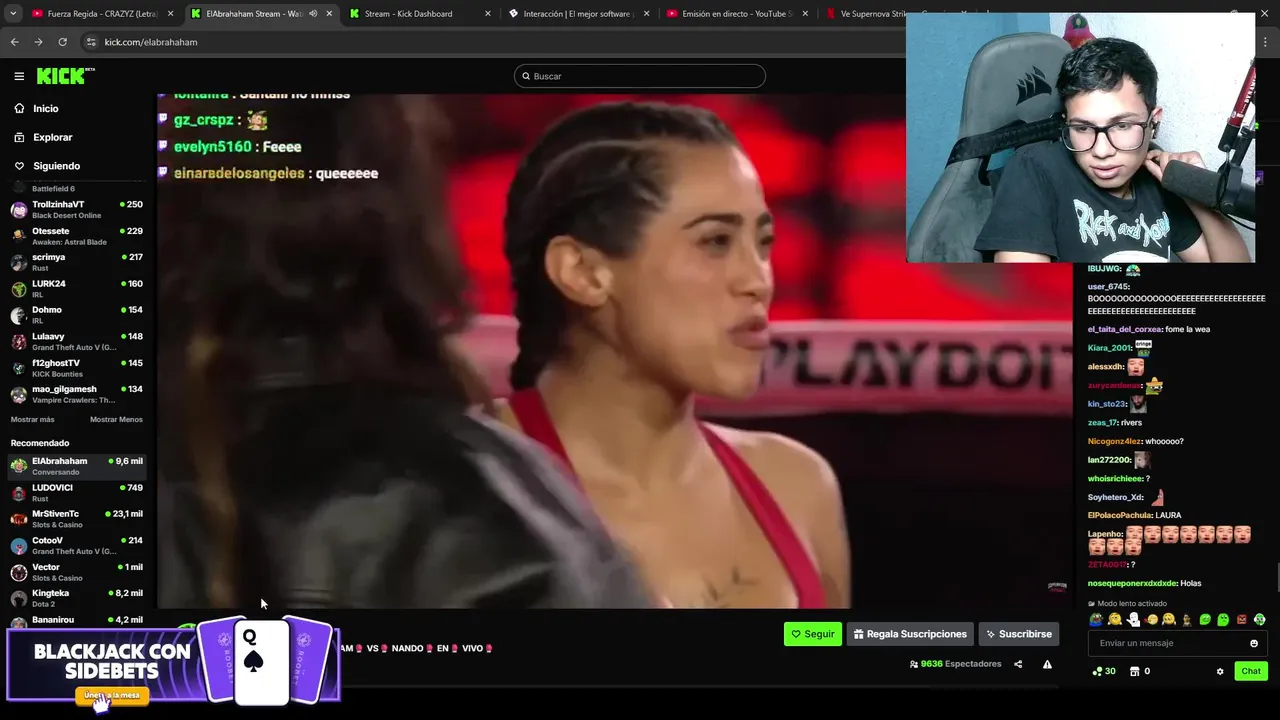This screenshot has height=720, width=1280.
Task: Click Kingteka avatar in recommended list
Action: click(18, 598)
